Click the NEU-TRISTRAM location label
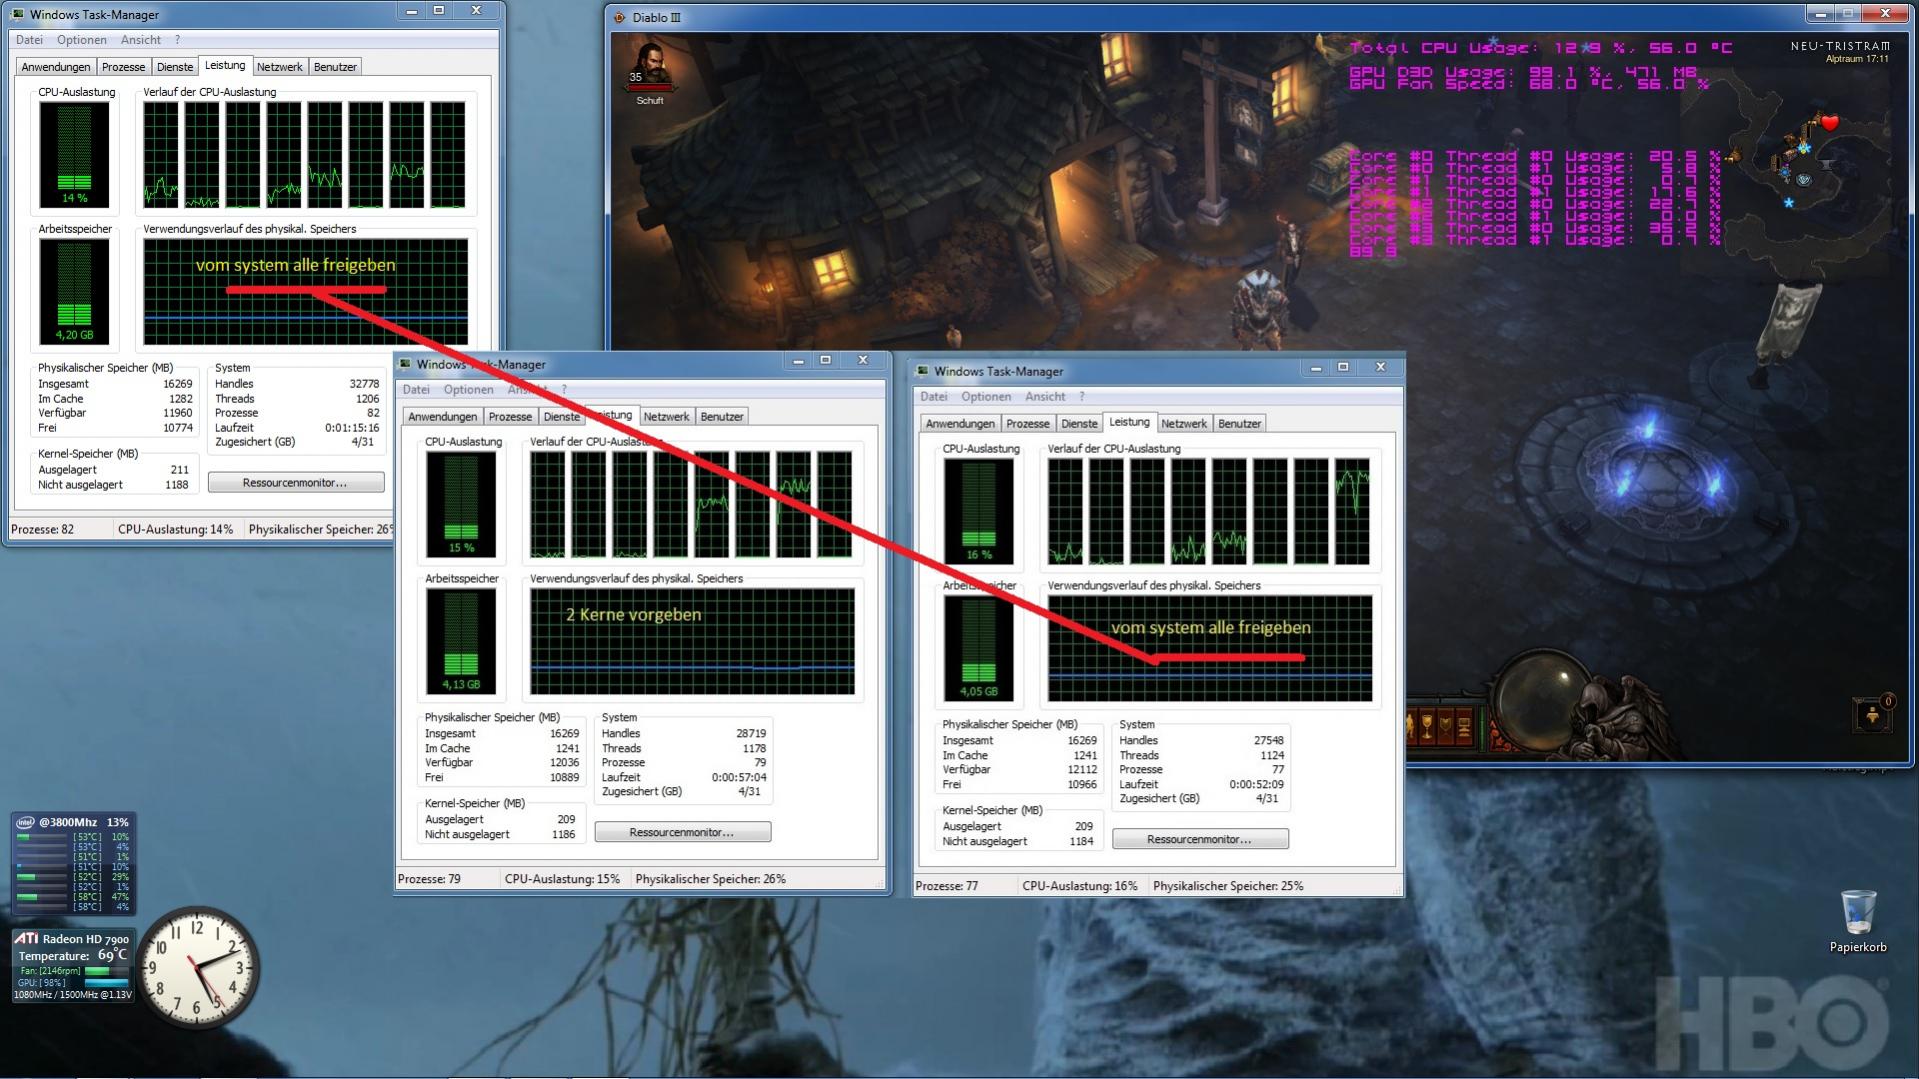 pyautogui.click(x=1840, y=46)
